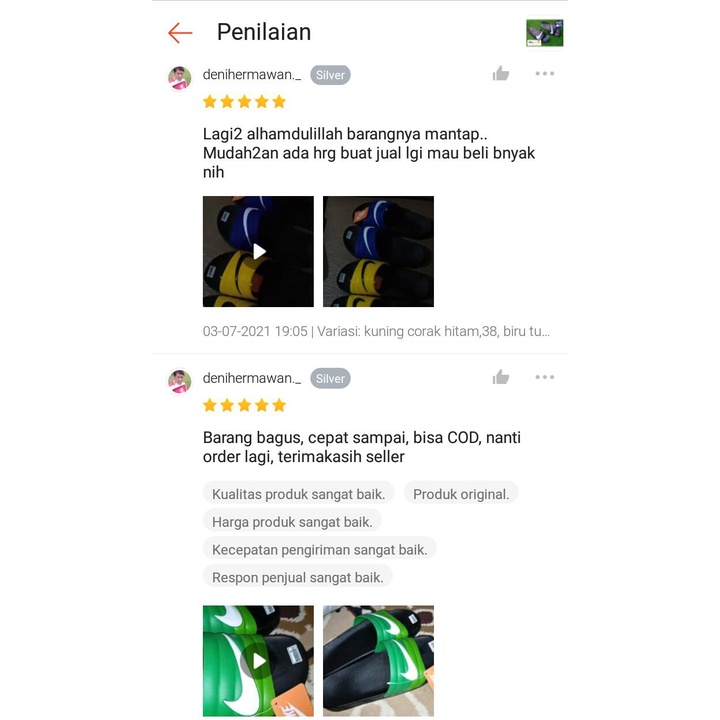
Task: Select the 'Respon penjual sangat baik.' tag
Action: coord(298,577)
